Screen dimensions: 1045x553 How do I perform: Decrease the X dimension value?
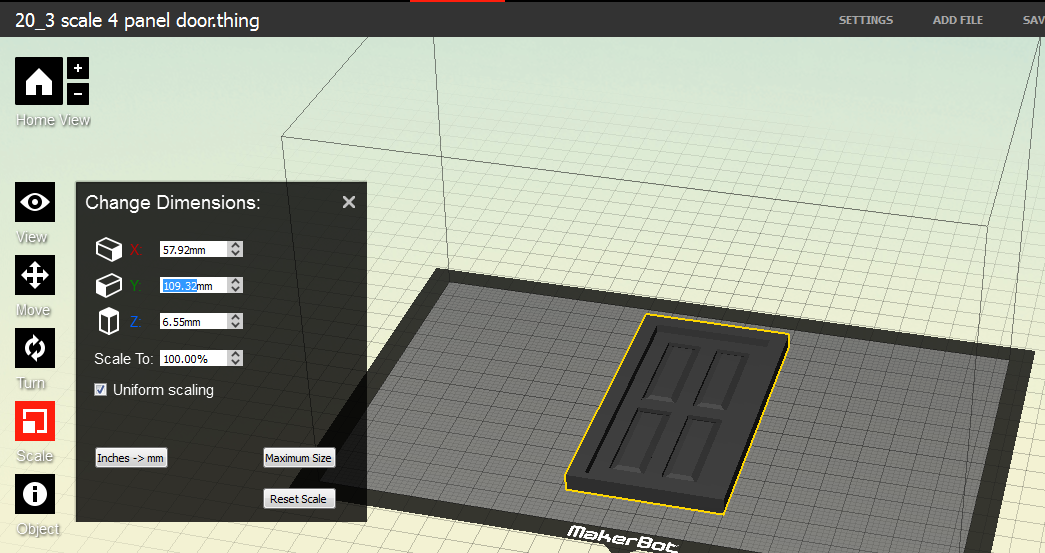click(x=235, y=253)
